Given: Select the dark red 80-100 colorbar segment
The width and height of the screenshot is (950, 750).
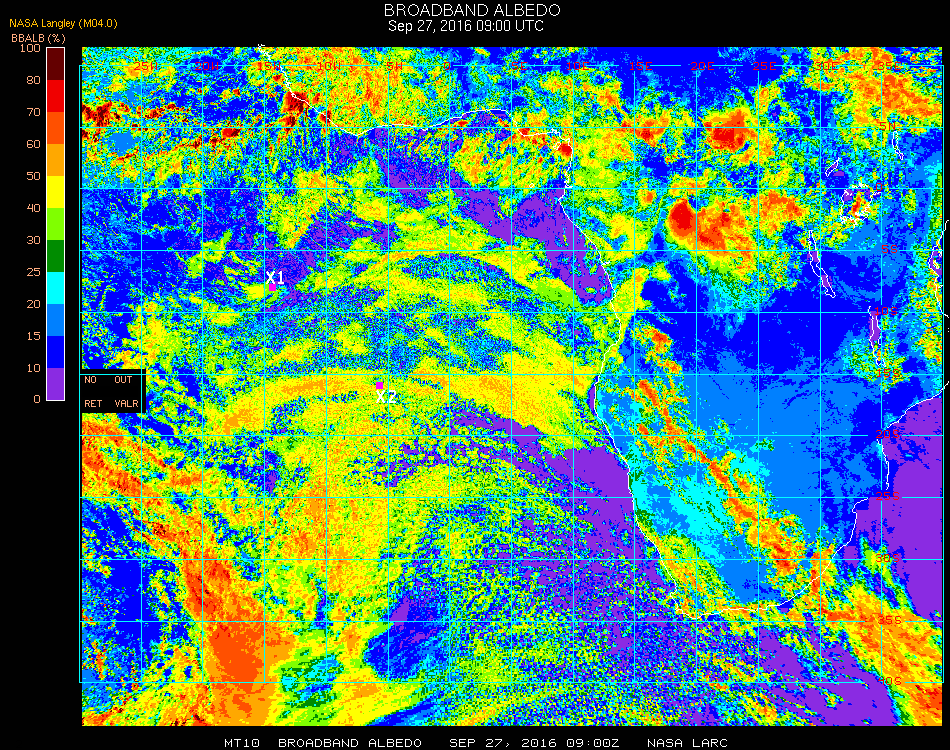Looking at the screenshot, I should pyautogui.click(x=56, y=64).
